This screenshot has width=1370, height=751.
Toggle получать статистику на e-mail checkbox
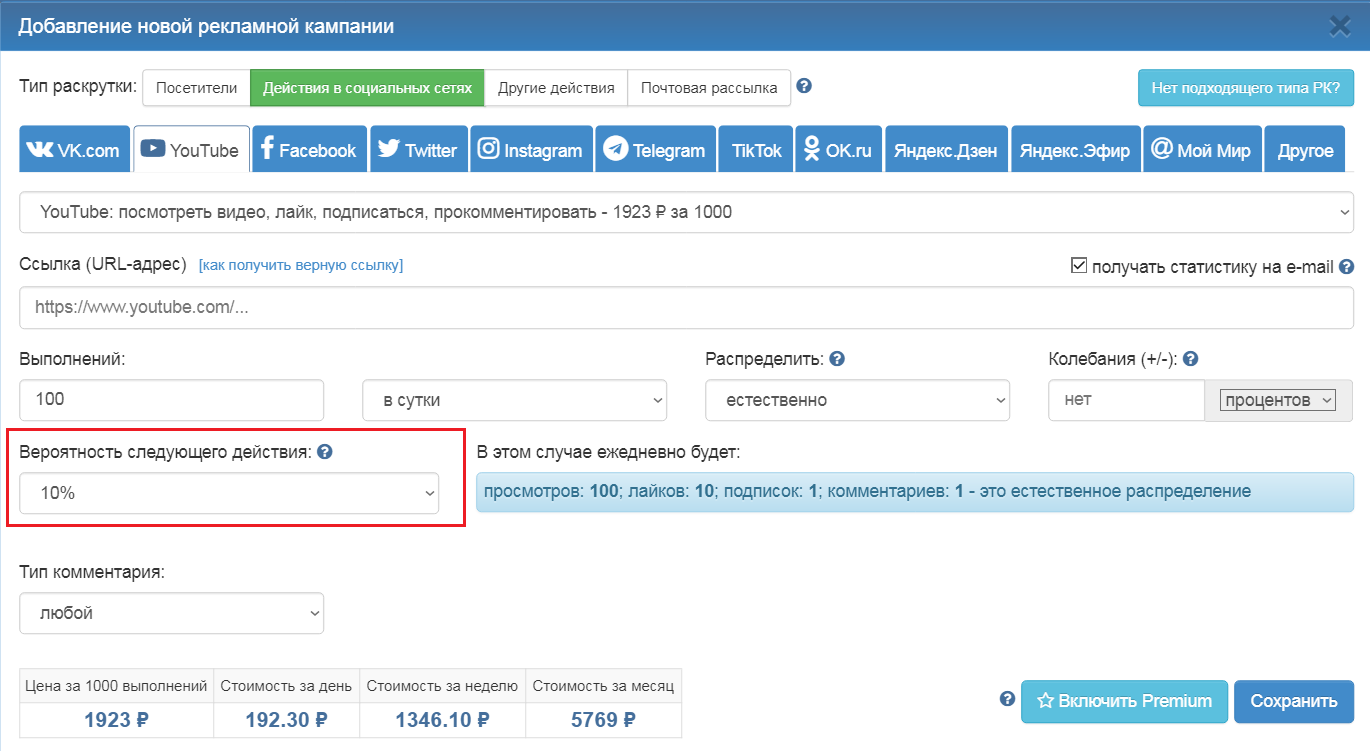(x=1078, y=266)
